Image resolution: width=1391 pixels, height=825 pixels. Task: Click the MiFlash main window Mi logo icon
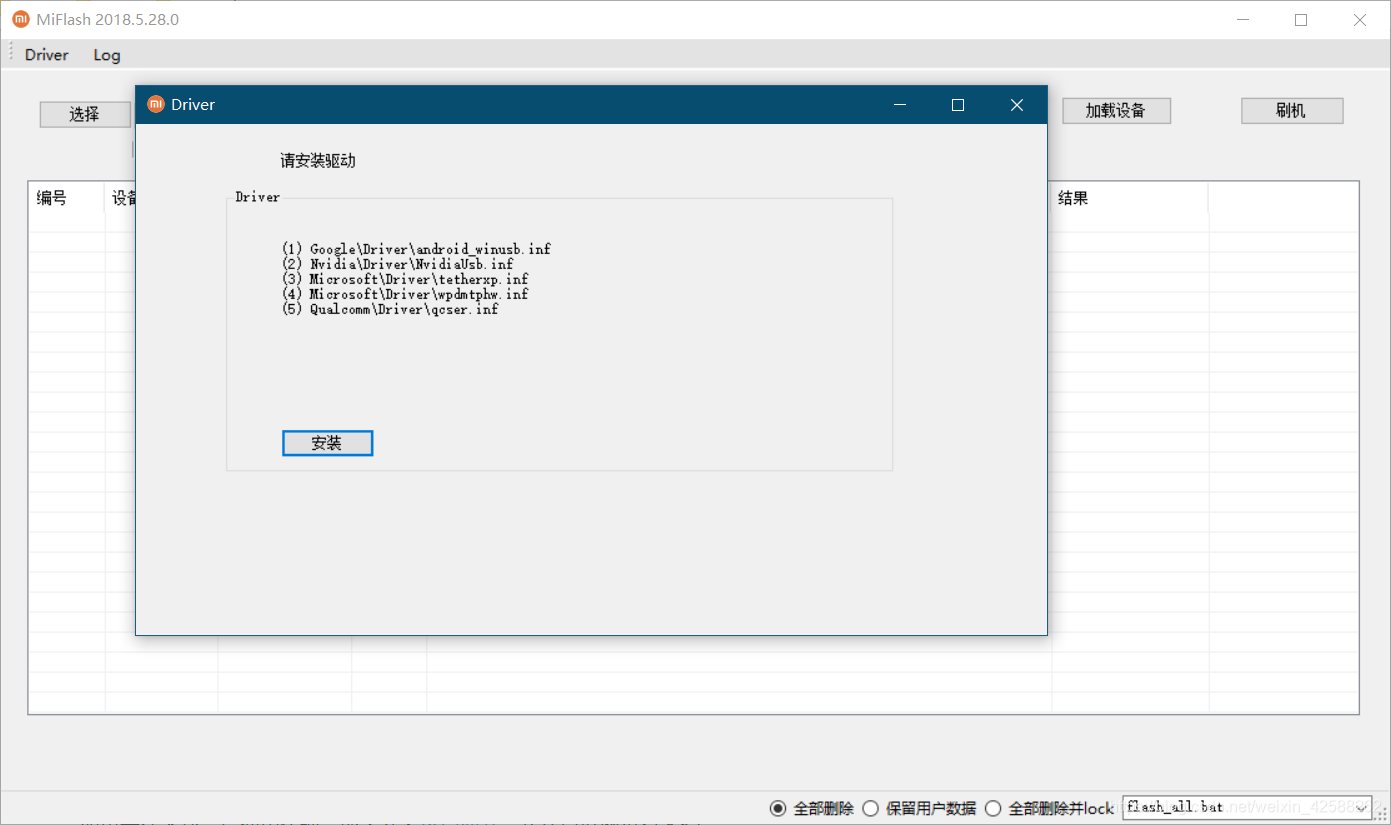click(20, 19)
